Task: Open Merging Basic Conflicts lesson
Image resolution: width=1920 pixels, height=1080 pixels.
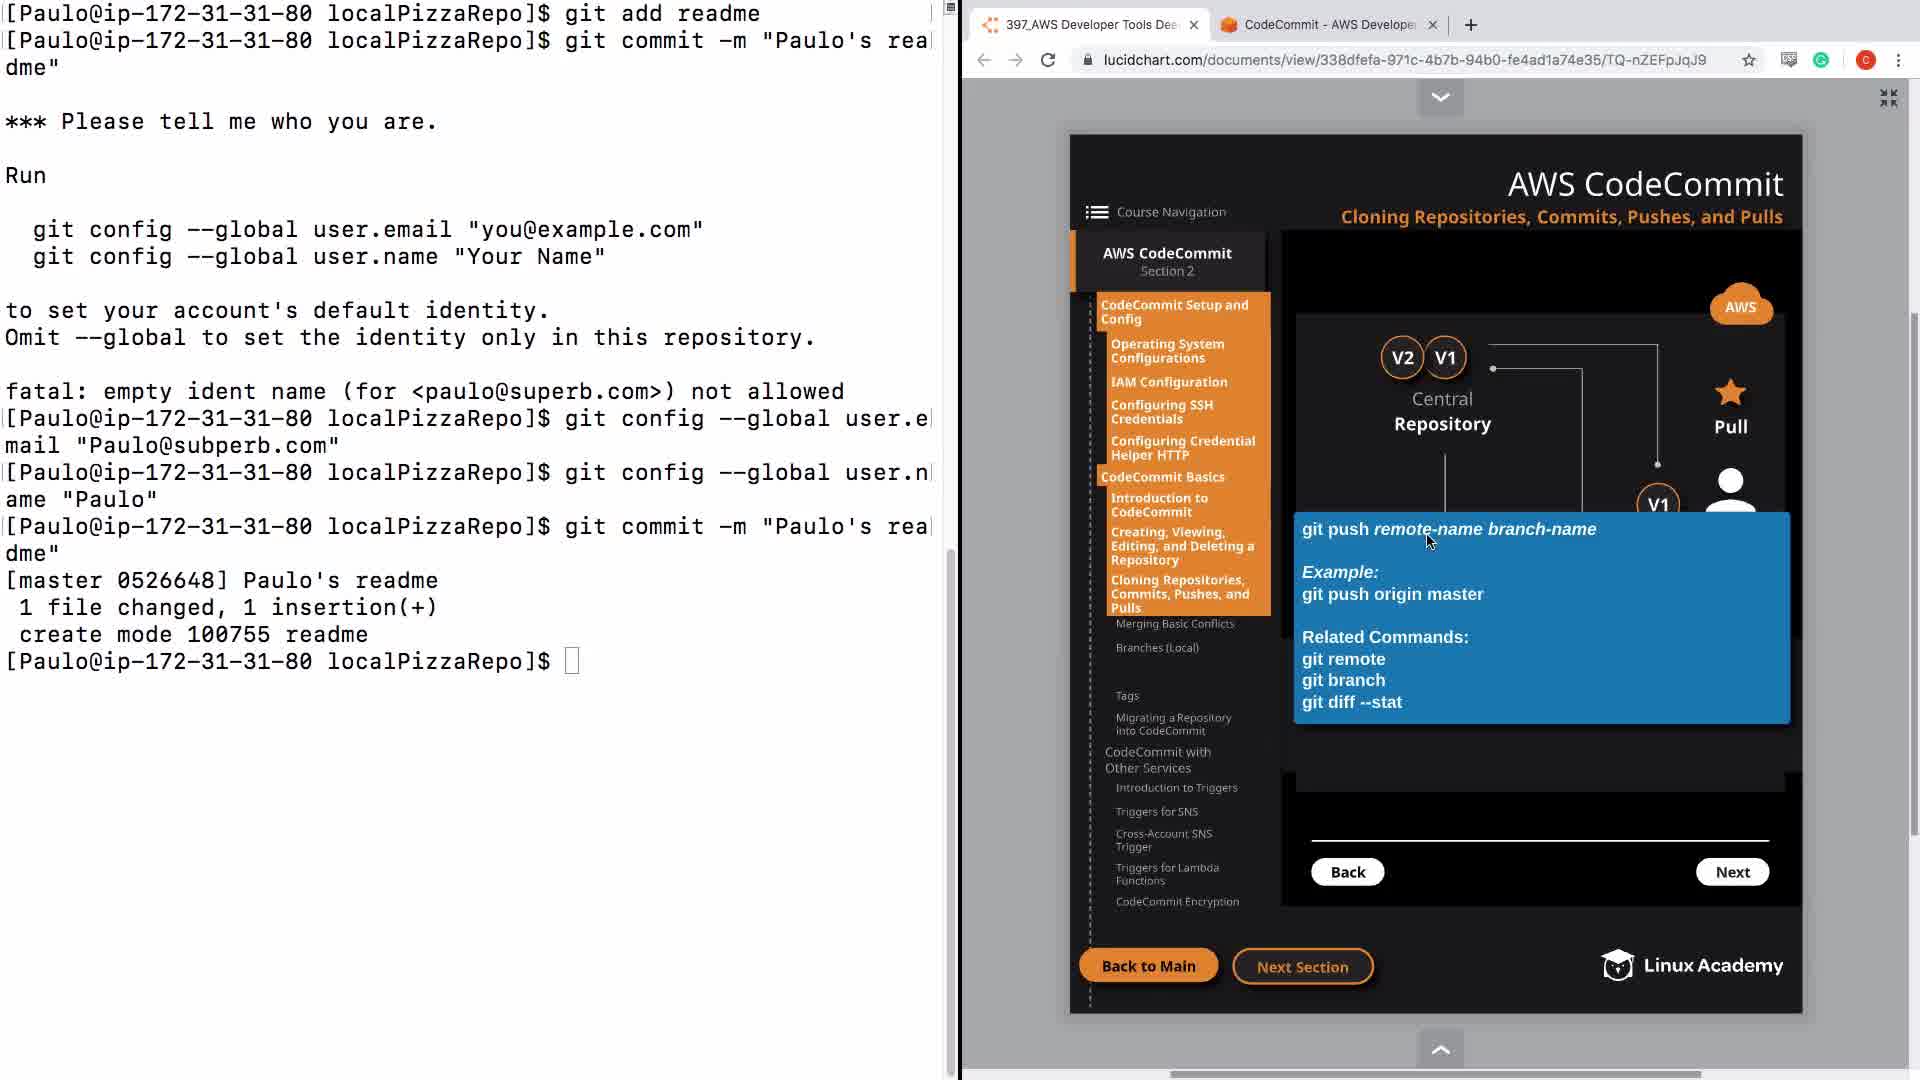Action: pyautogui.click(x=1174, y=624)
